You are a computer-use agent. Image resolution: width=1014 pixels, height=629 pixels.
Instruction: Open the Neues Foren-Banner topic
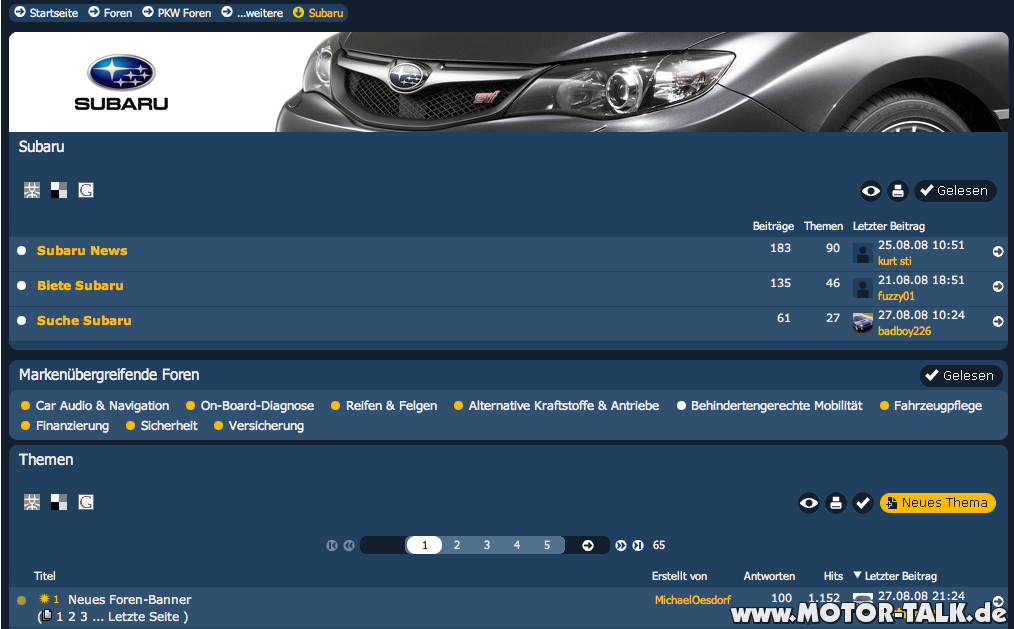(129, 600)
